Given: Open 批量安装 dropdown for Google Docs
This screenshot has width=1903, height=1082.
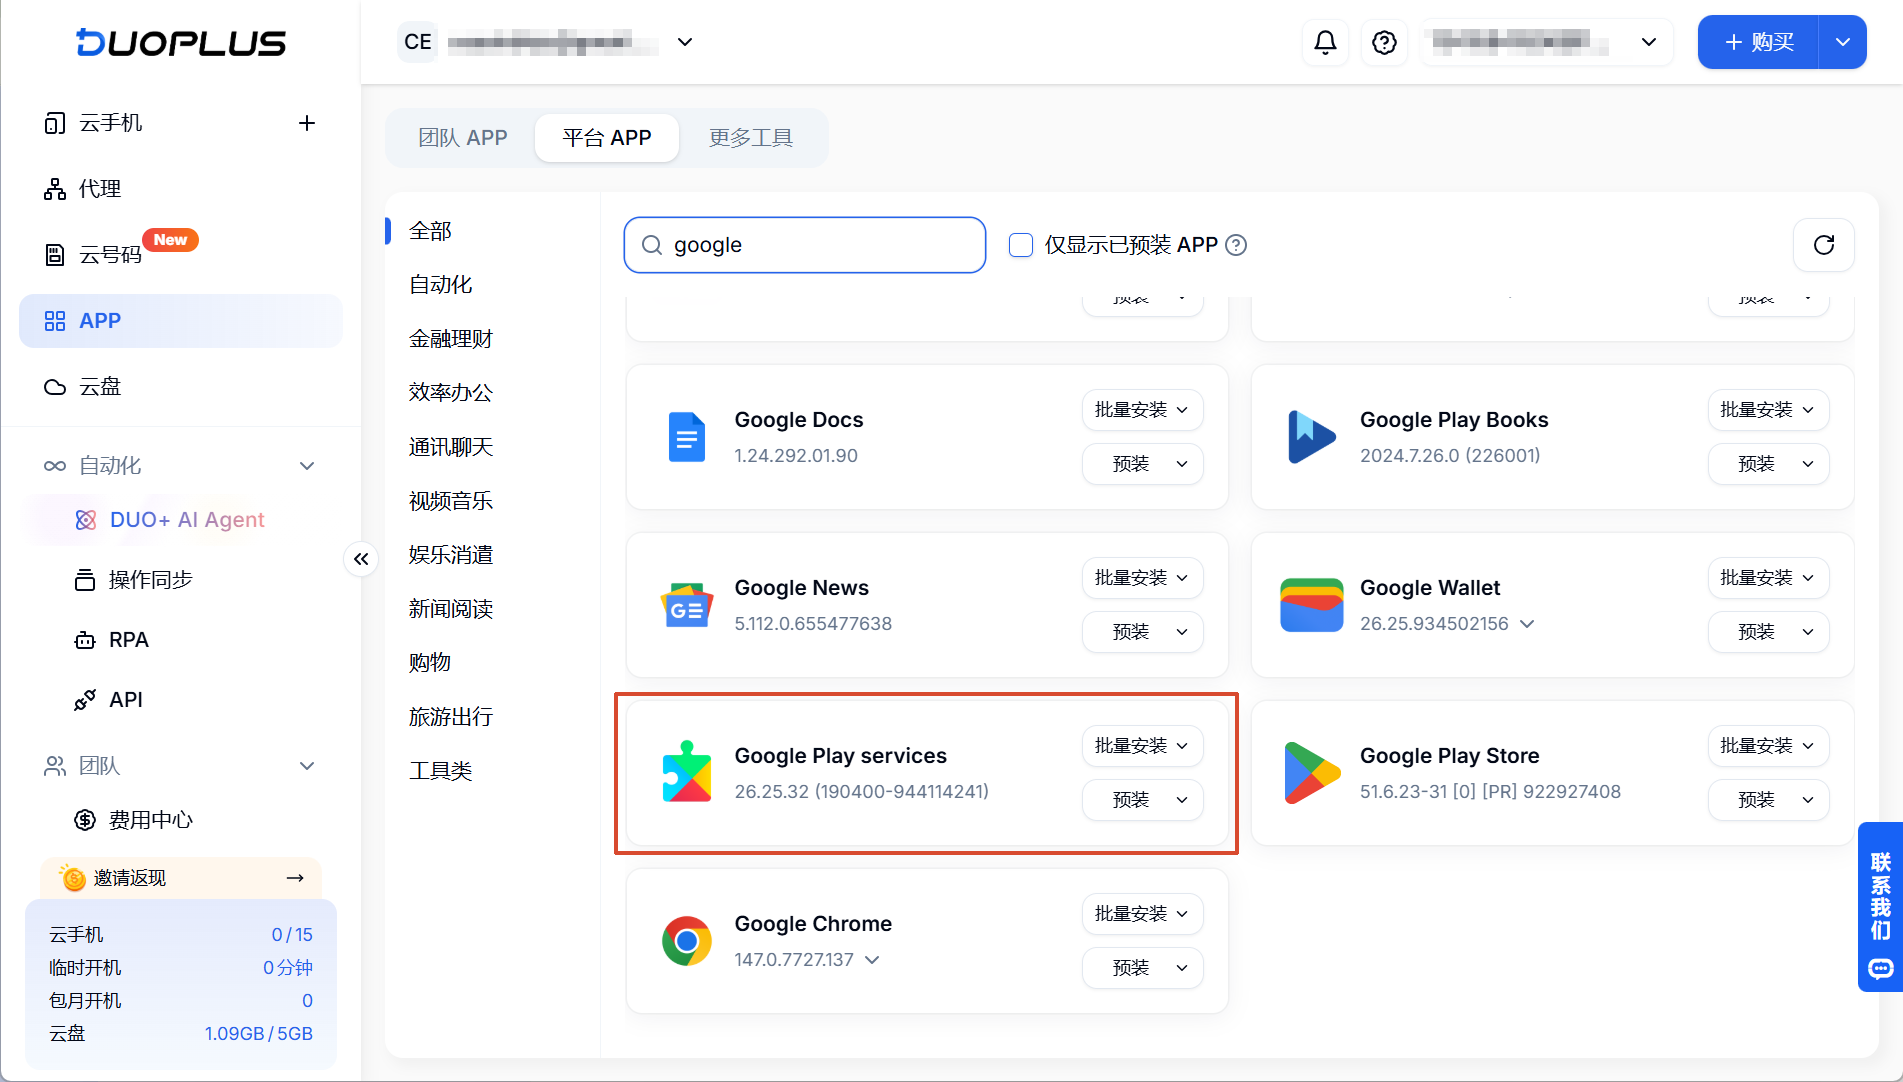Looking at the screenshot, I should click(x=1142, y=410).
